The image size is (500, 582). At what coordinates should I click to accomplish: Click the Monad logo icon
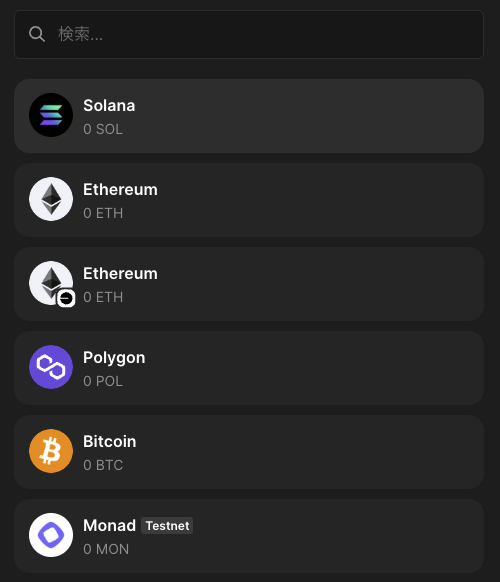(x=51, y=535)
